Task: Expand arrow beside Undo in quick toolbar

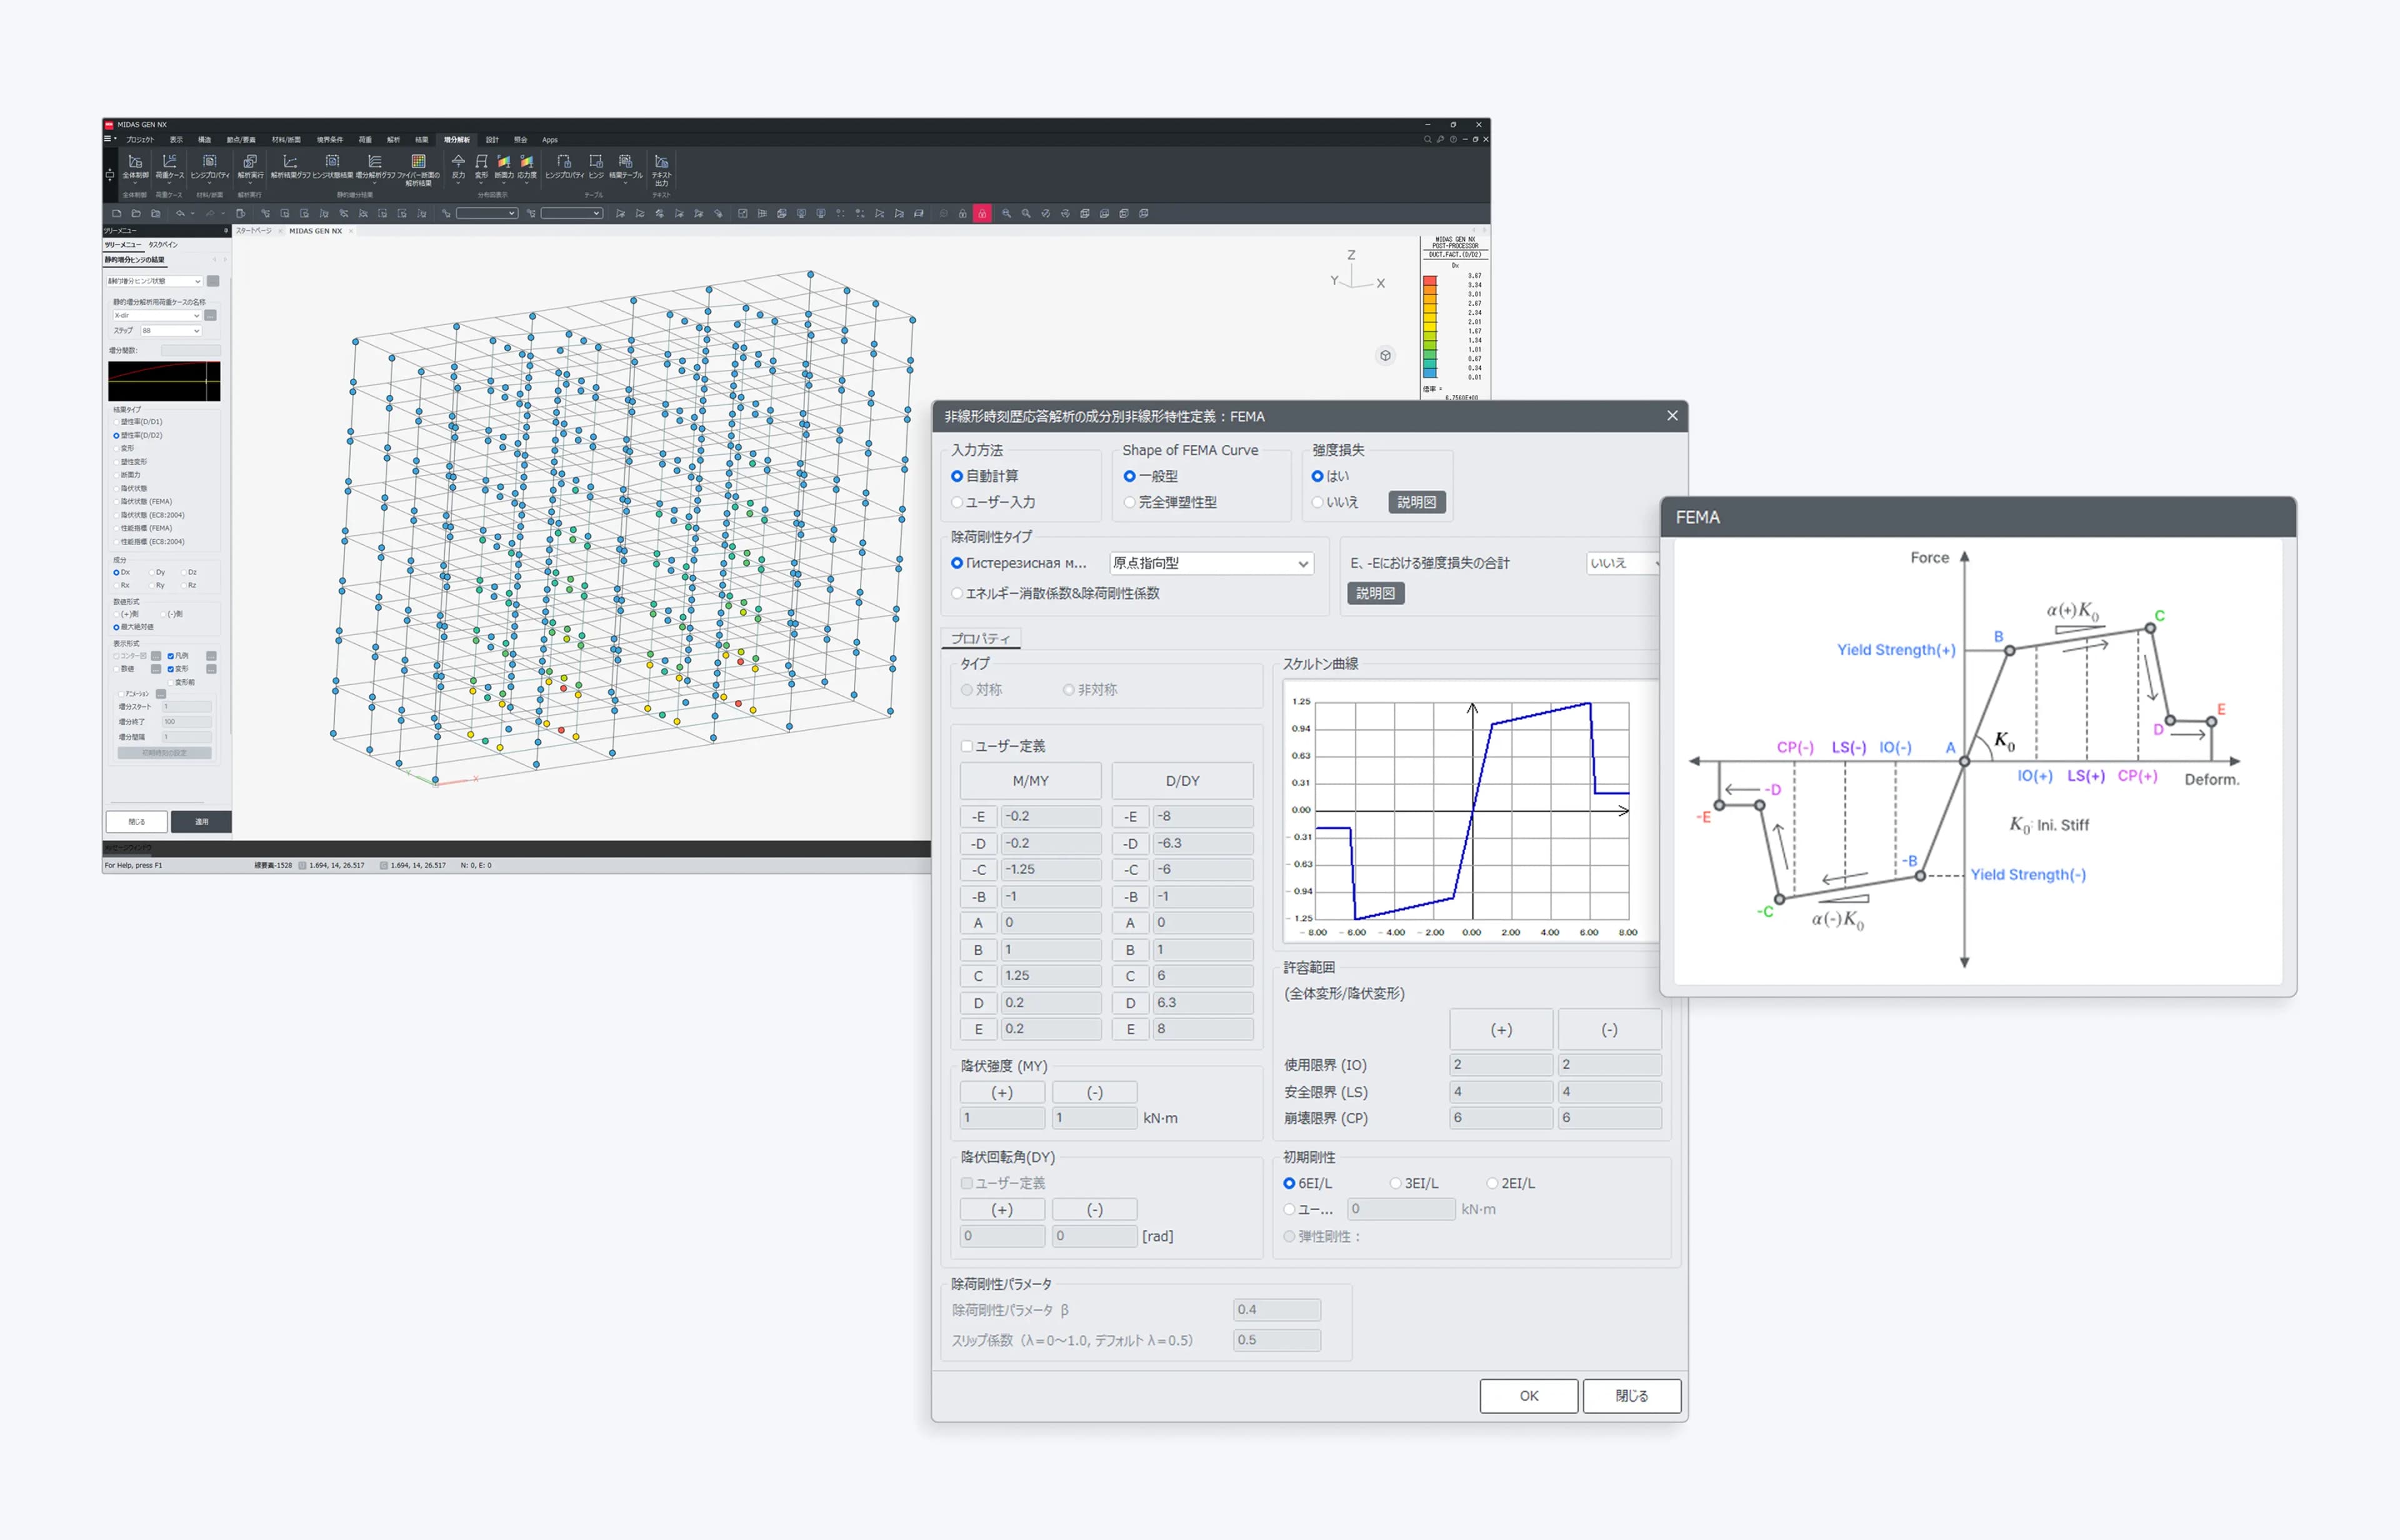Action: click(193, 213)
